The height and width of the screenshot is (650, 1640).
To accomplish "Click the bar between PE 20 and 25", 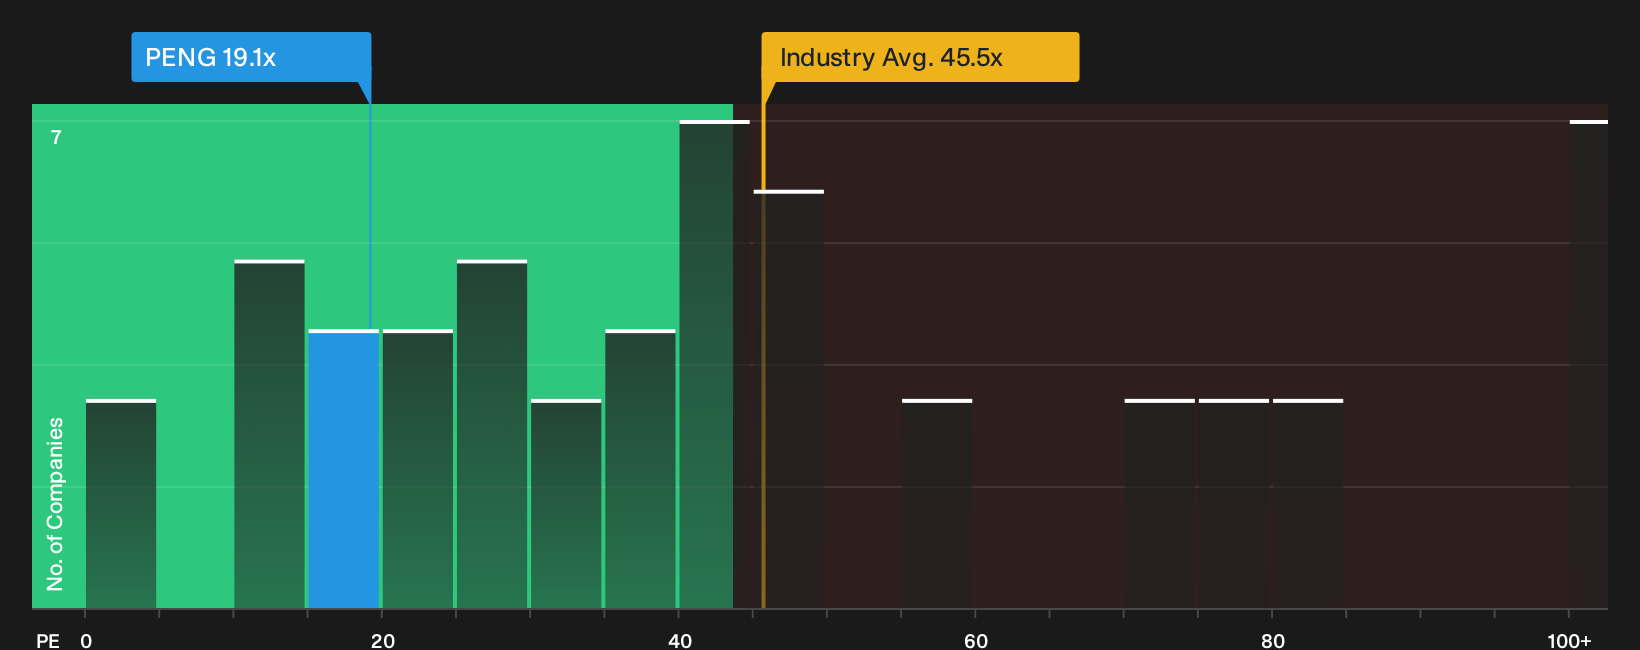I will (418, 469).
